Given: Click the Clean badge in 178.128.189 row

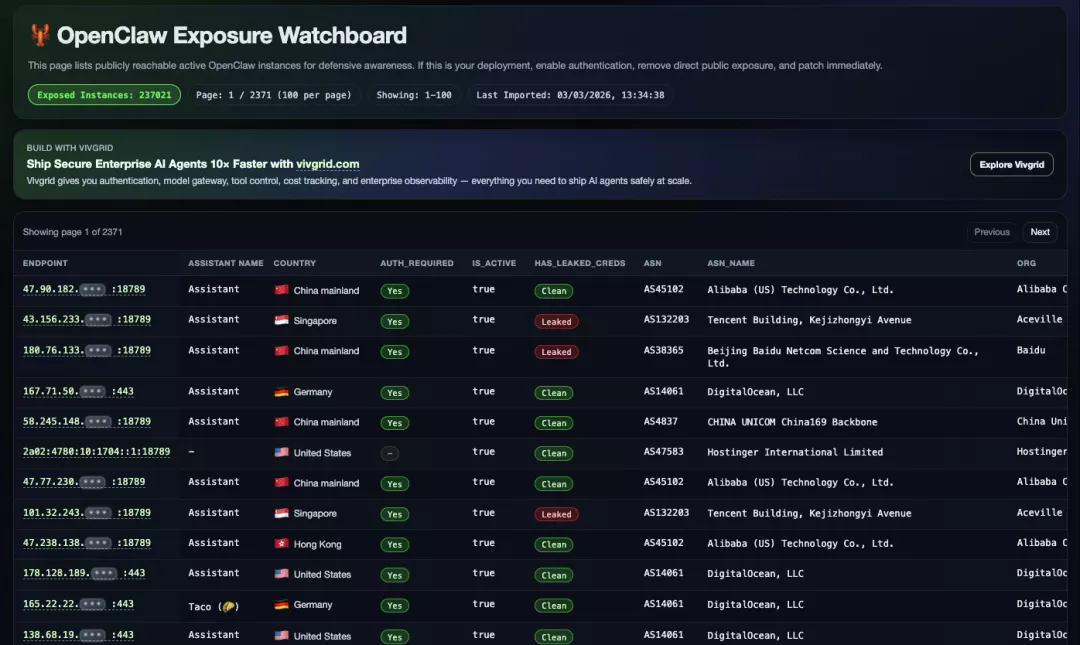Looking at the screenshot, I should pos(554,575).
